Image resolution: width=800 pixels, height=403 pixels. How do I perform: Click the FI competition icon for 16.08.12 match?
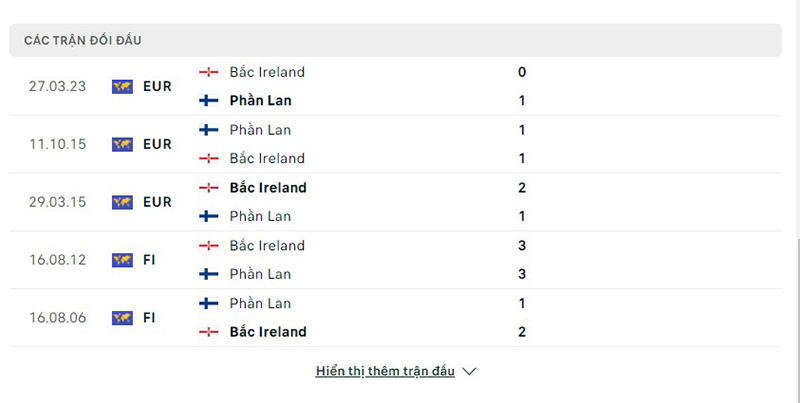122,260
